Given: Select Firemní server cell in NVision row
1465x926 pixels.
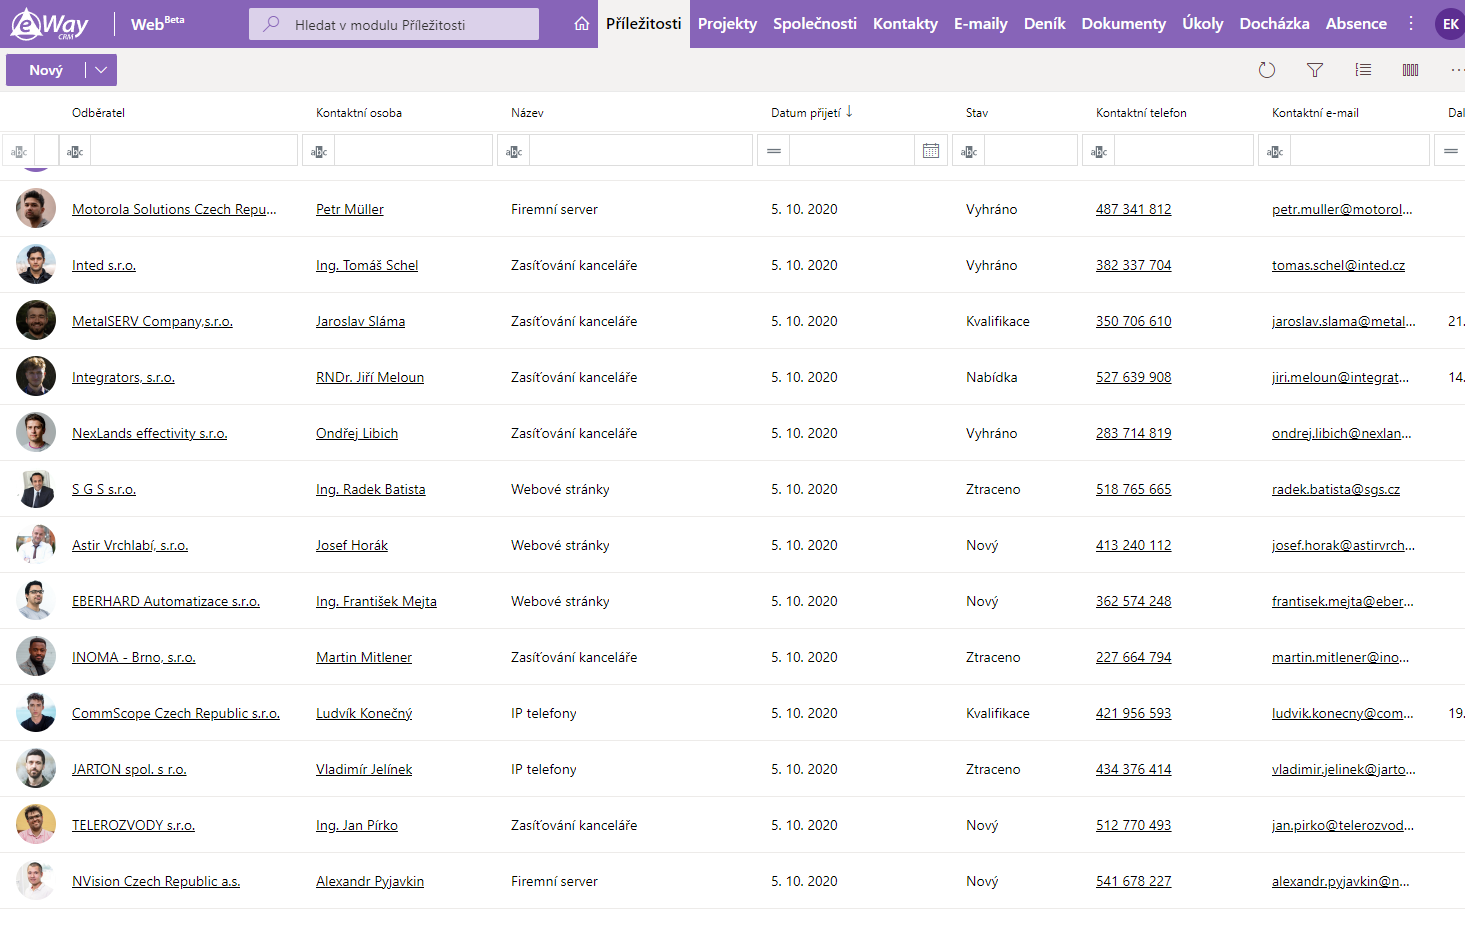Looking at the screenshot, I should click(554, 881).
